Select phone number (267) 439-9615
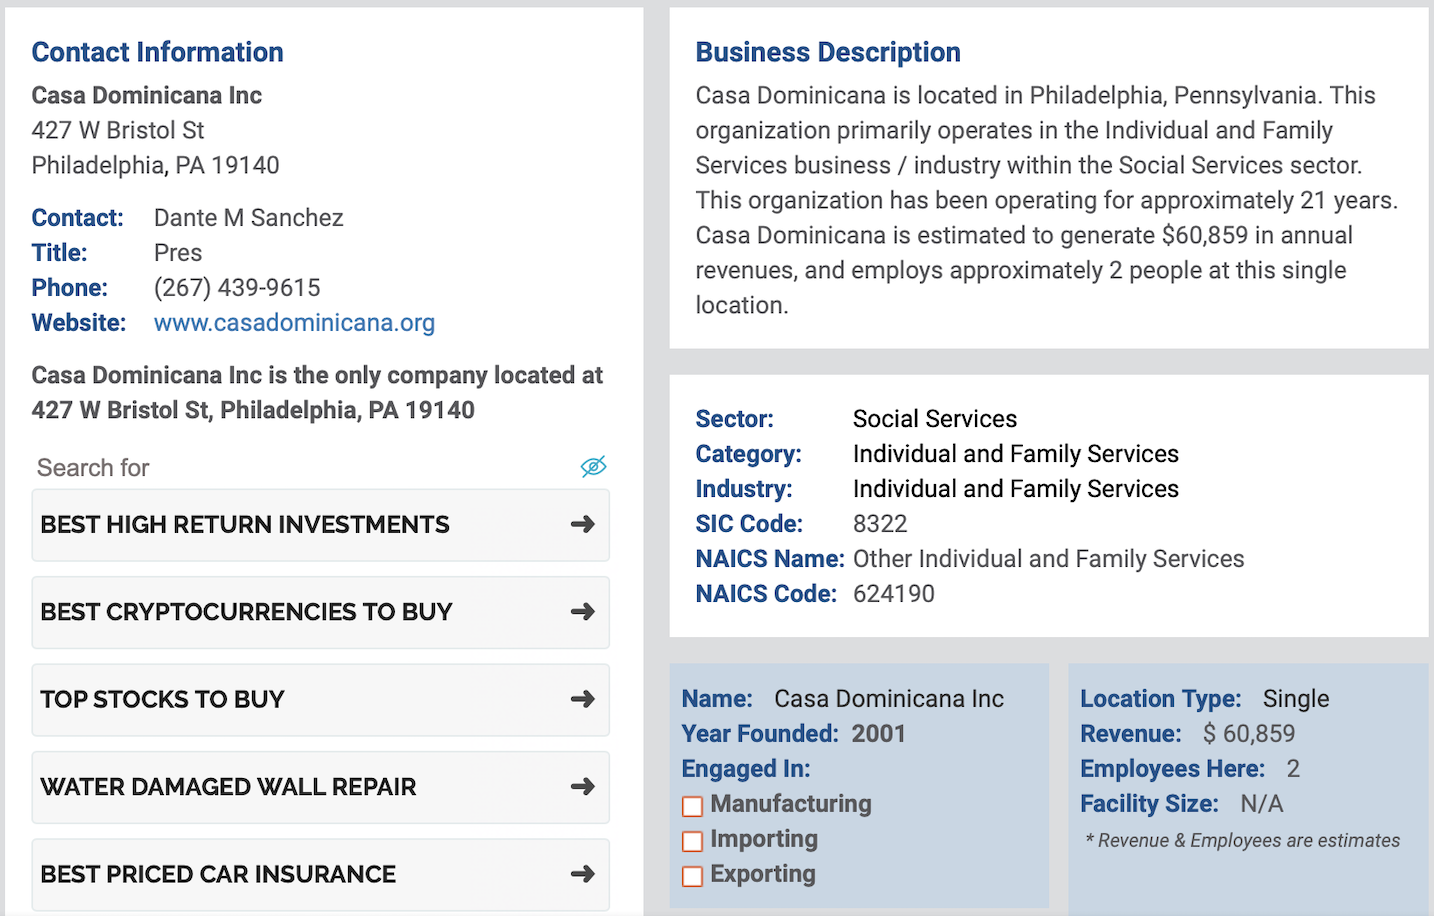This screenshot has height=916, width=1434. 237,288
